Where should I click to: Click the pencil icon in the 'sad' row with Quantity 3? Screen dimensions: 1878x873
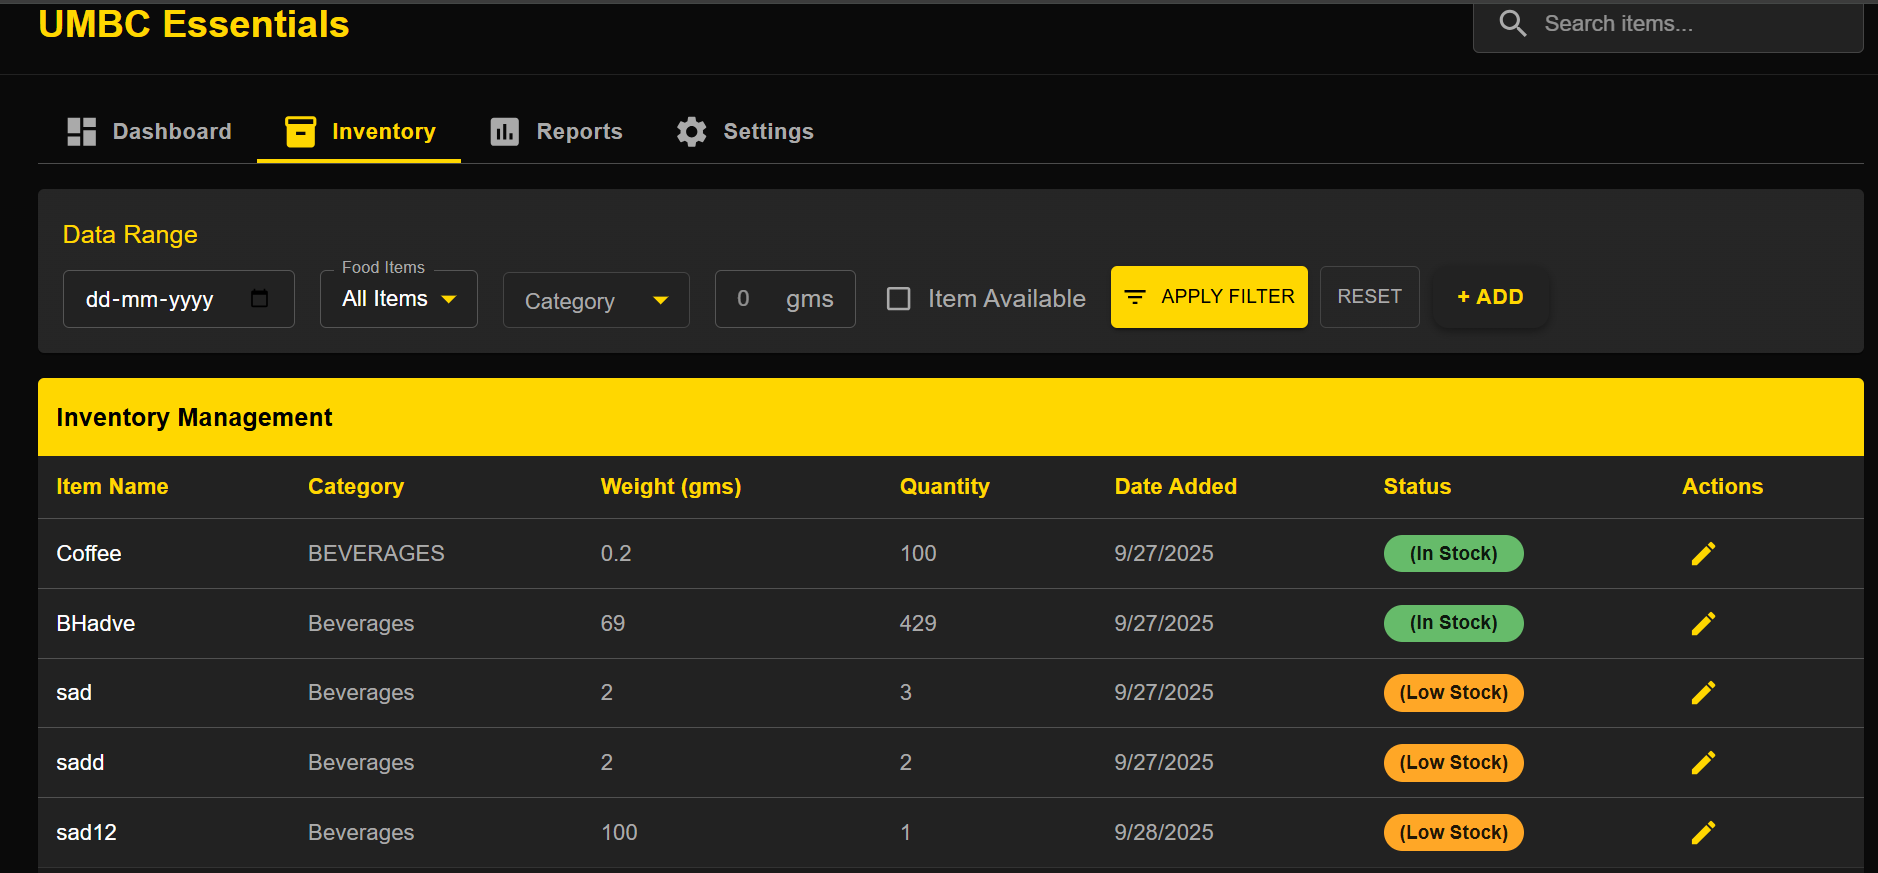click(x=1703, y=693)
